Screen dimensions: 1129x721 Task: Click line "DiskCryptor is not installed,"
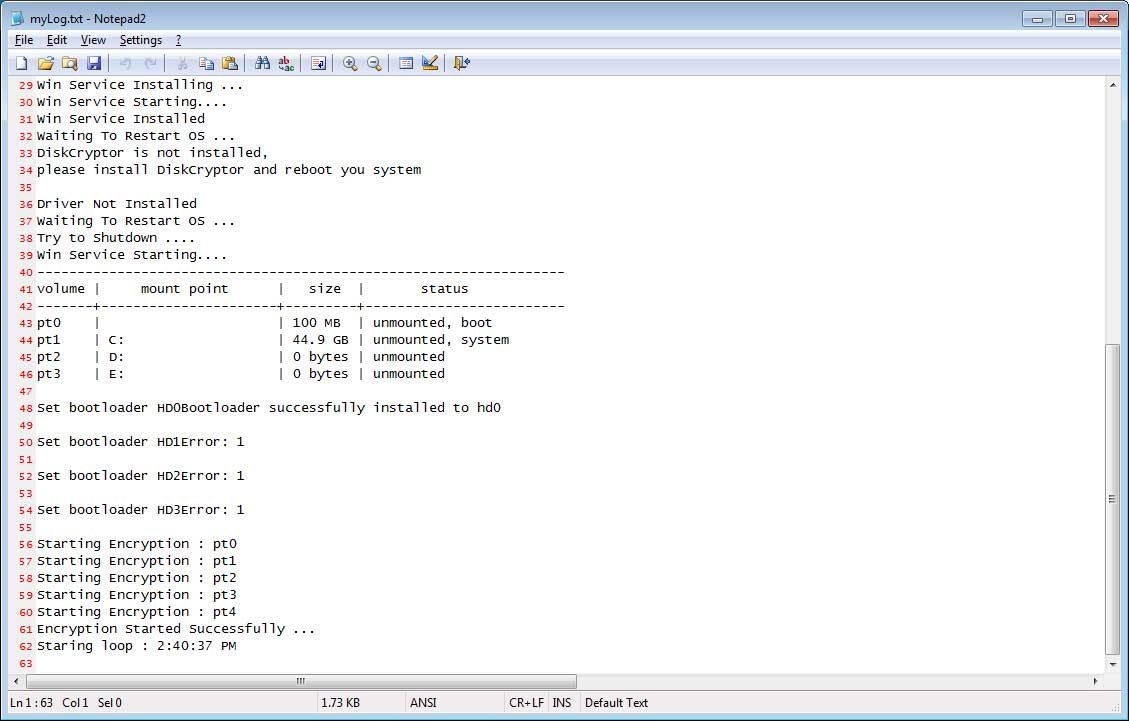pyautogui.click(x=152, y=153)
